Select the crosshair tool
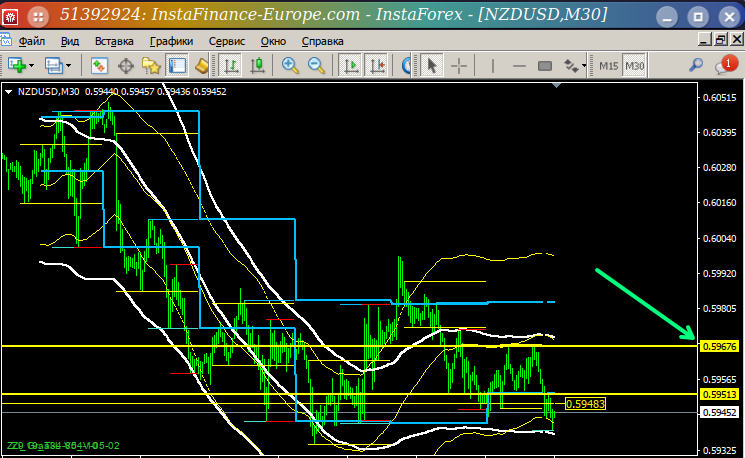The image size is (745, 458). coord(458,65)
